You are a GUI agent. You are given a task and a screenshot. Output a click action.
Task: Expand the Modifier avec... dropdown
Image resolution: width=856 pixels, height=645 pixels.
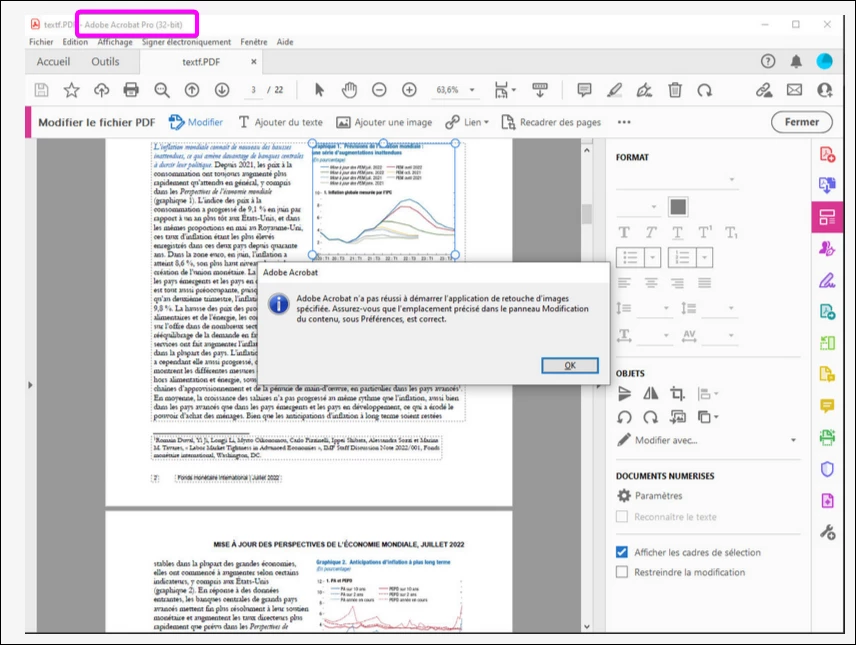point(793,440)
